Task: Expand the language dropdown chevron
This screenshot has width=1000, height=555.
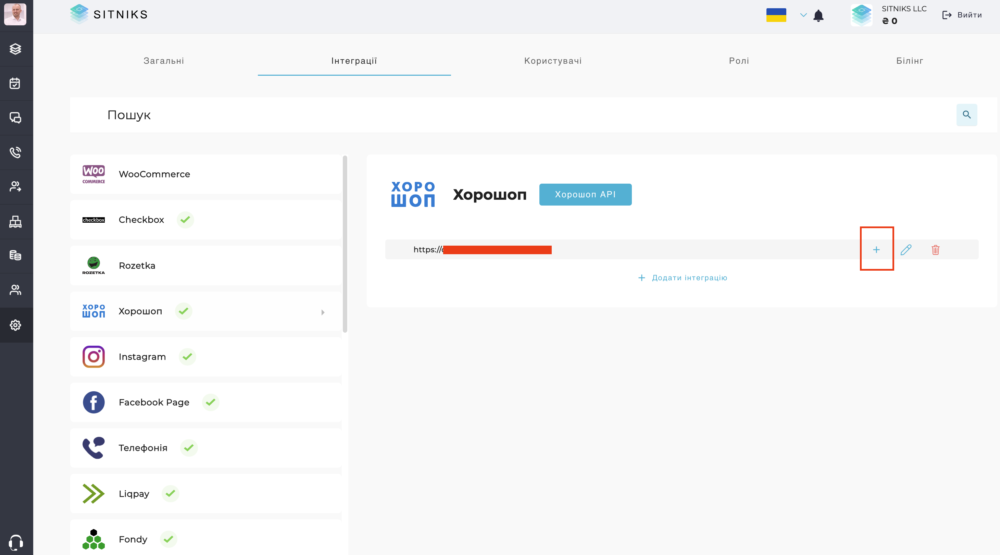Action: [x=803, y=15]
